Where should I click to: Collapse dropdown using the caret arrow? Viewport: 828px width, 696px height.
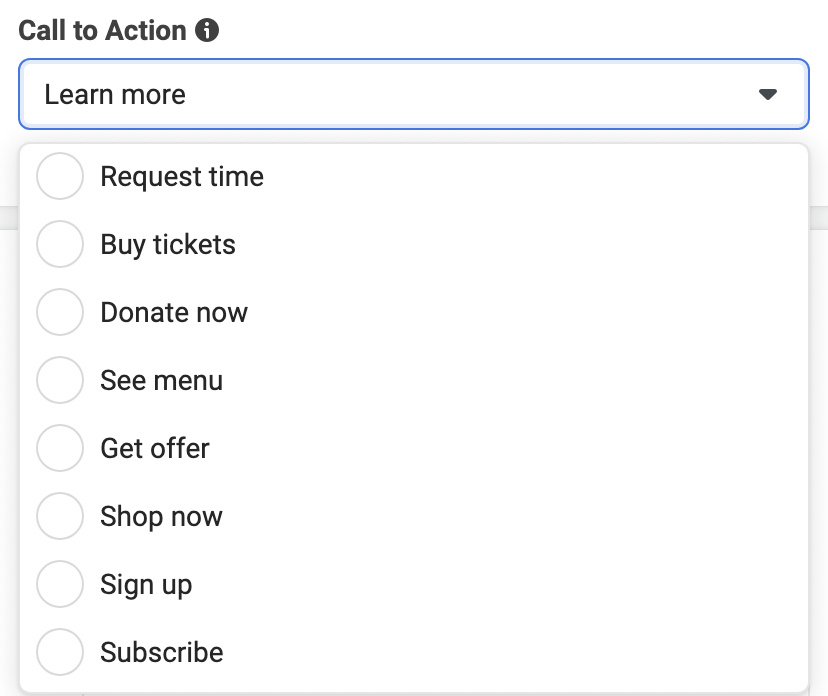click(767, 95)
